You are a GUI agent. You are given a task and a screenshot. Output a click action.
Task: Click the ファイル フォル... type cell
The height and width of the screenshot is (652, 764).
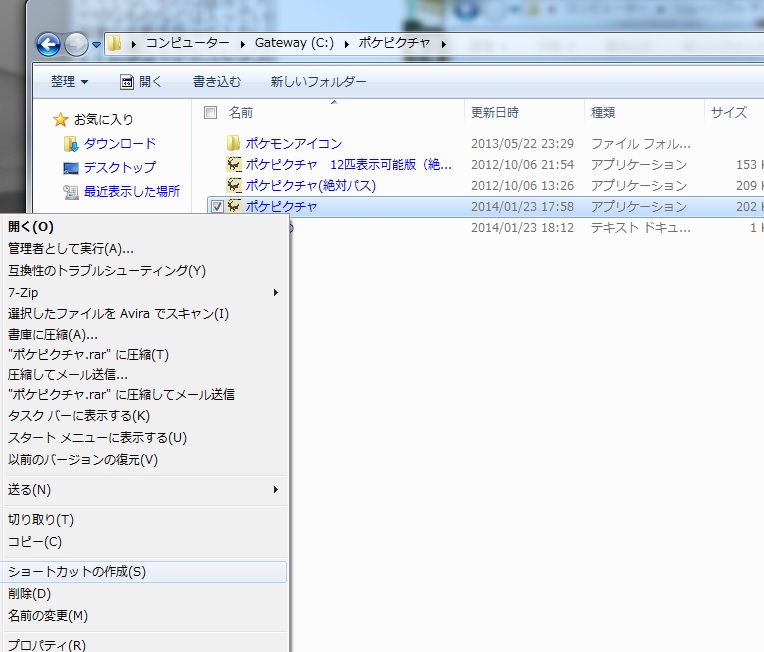coord(641,144)
